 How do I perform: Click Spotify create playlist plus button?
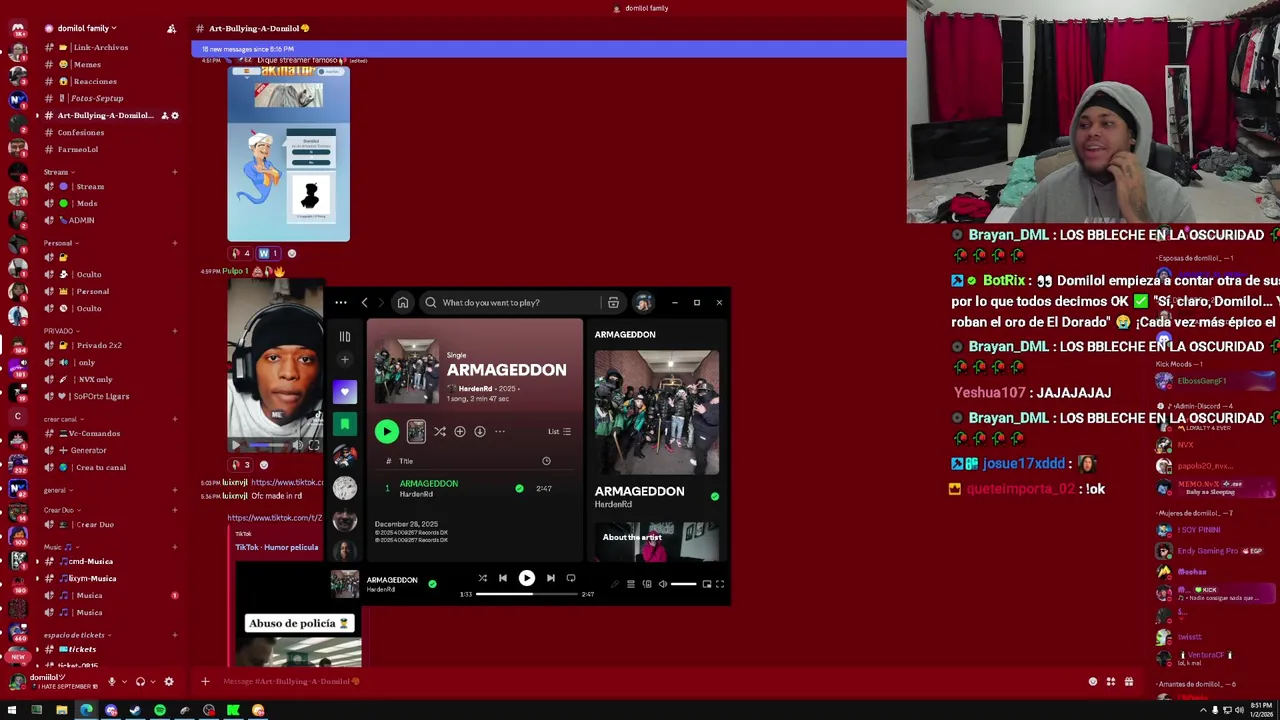point(344,360)
